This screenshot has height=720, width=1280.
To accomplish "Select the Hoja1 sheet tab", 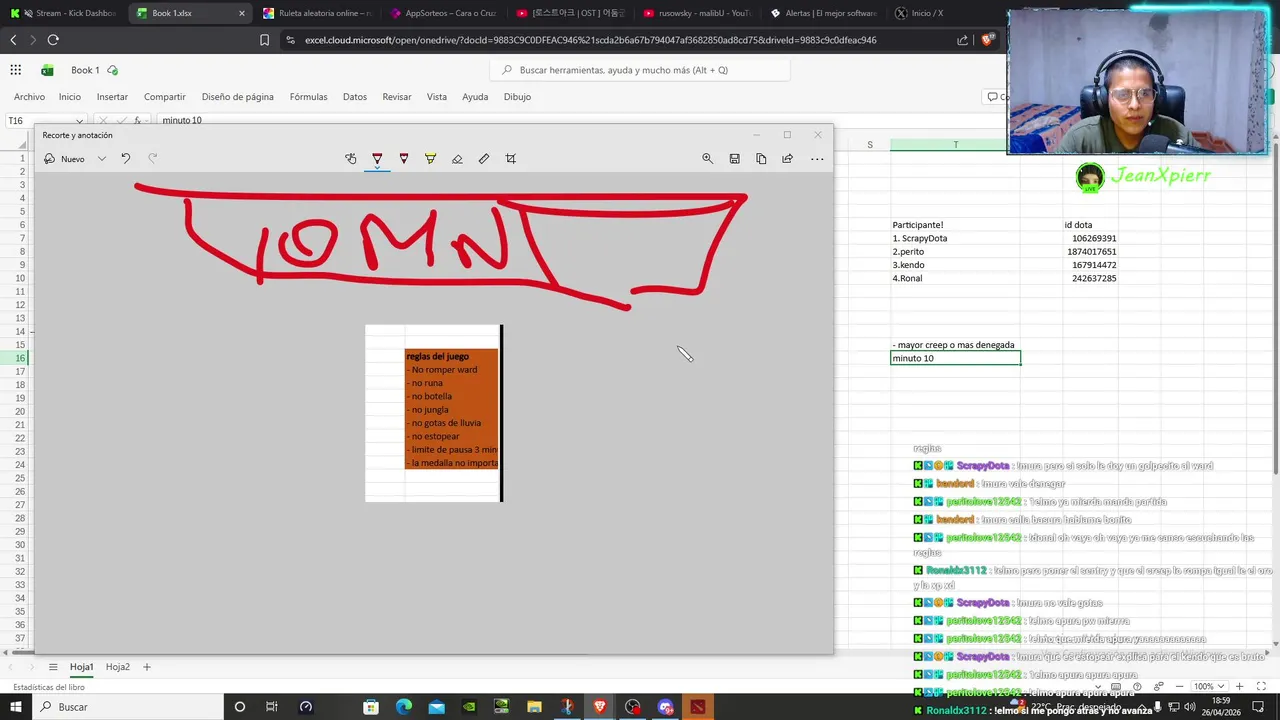I will click(x=82, y=667).
